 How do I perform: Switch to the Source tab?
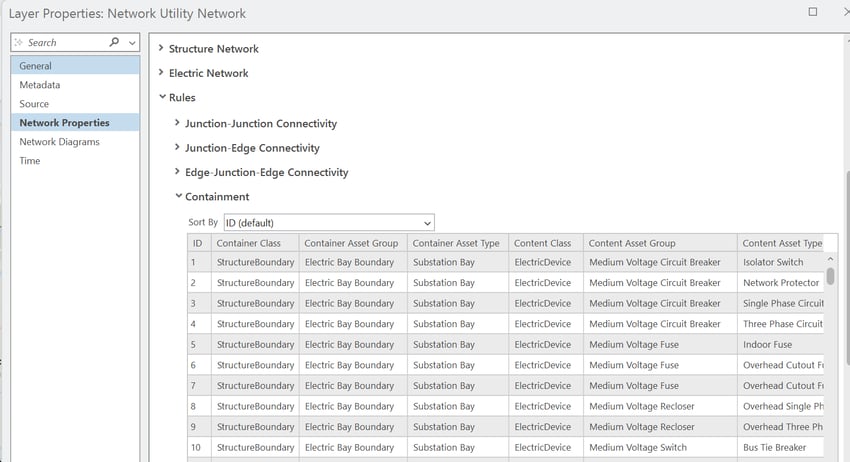pyautogui.click(x=34, y=104)
